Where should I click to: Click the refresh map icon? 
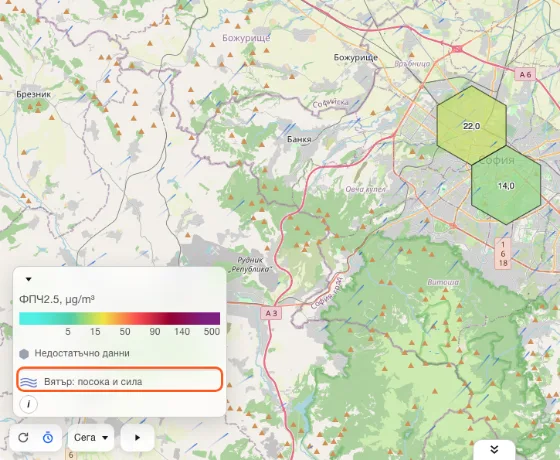pyautogui.click(x=23, y=438)
